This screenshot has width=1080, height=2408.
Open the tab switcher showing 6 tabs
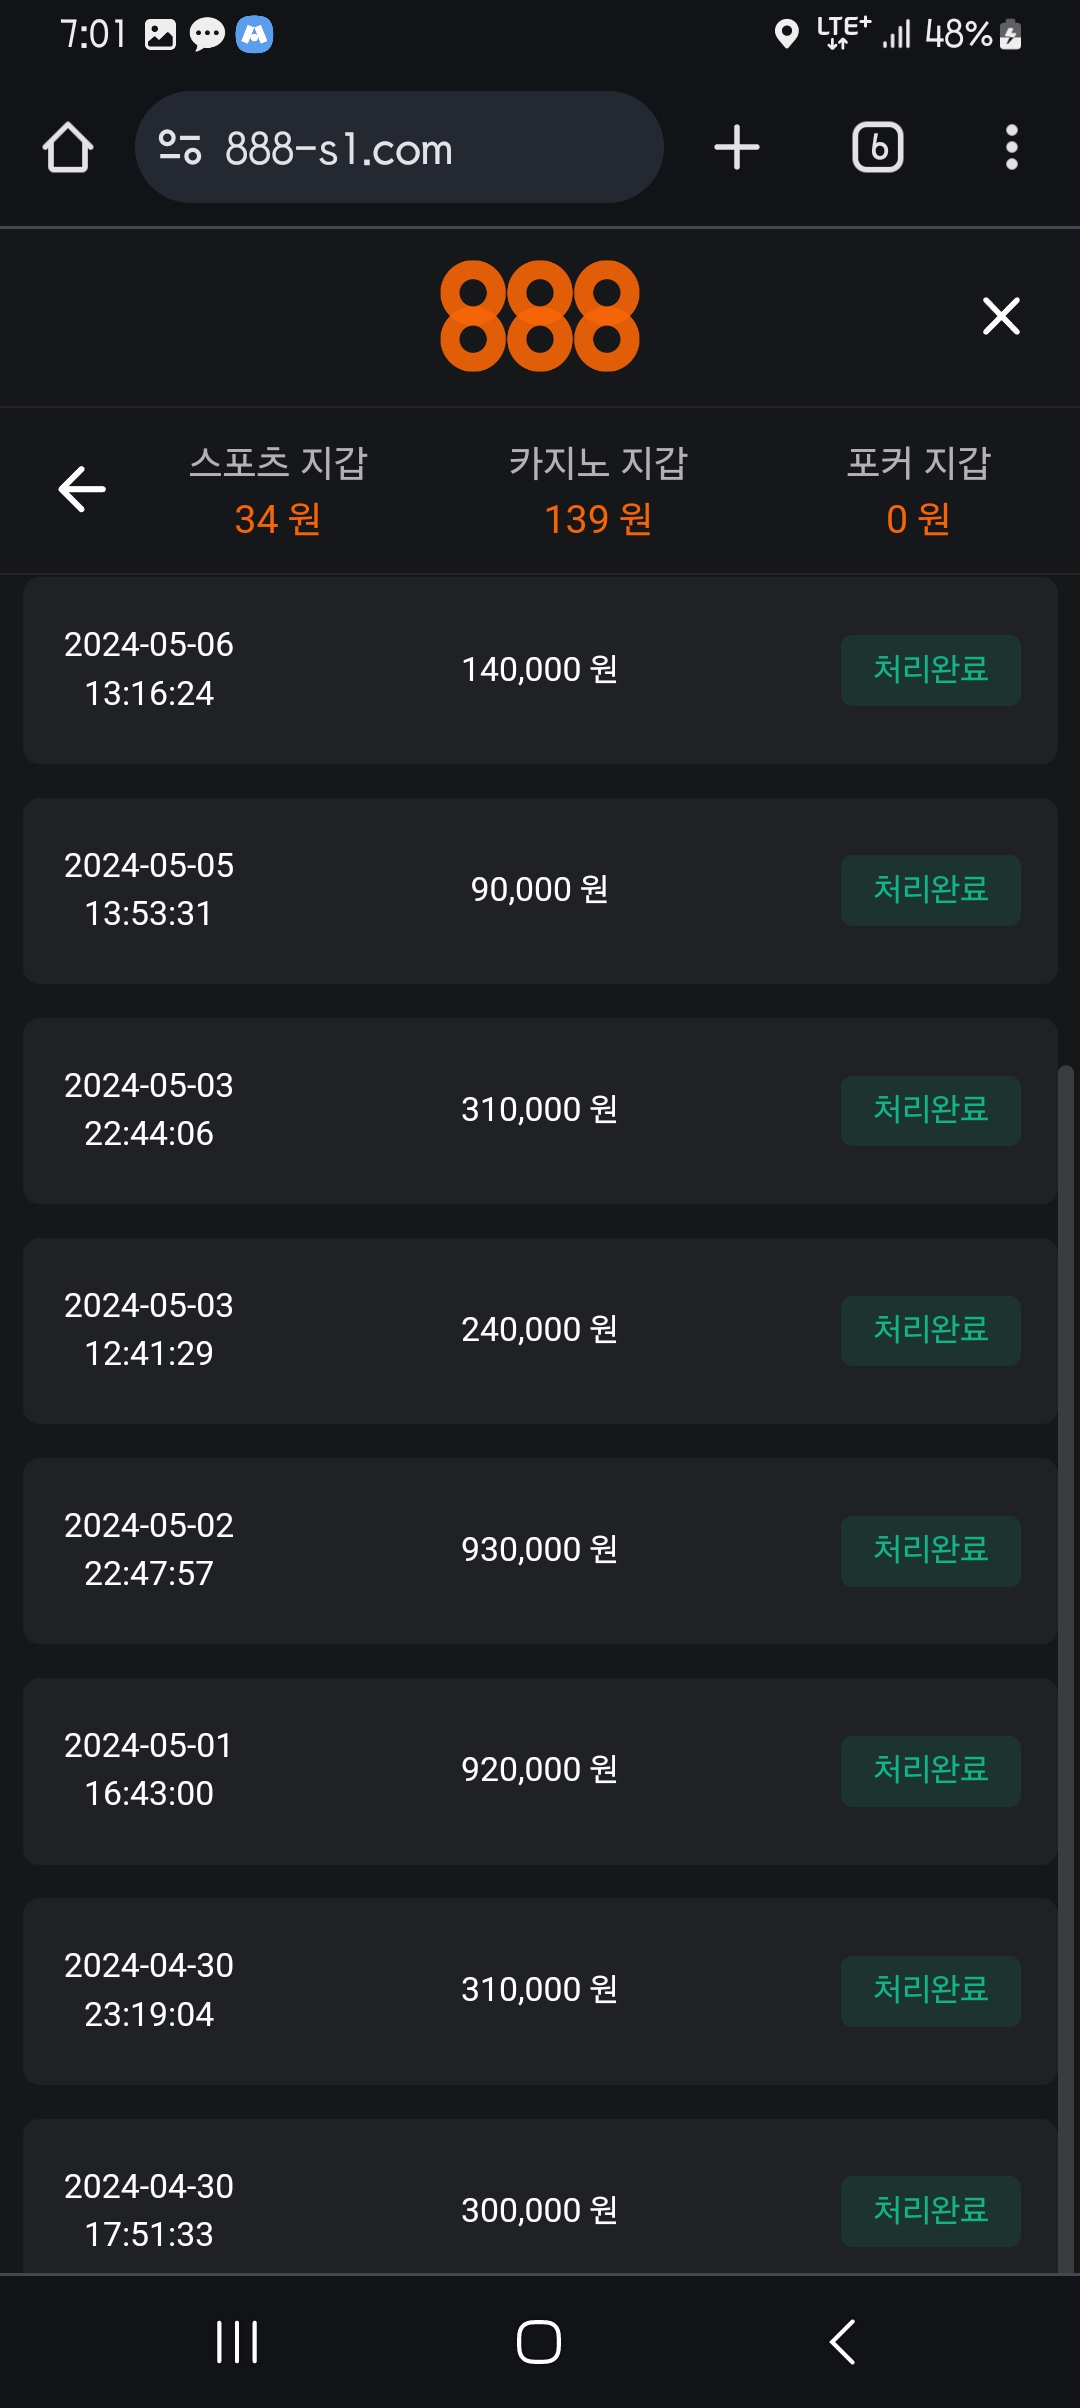877,148
